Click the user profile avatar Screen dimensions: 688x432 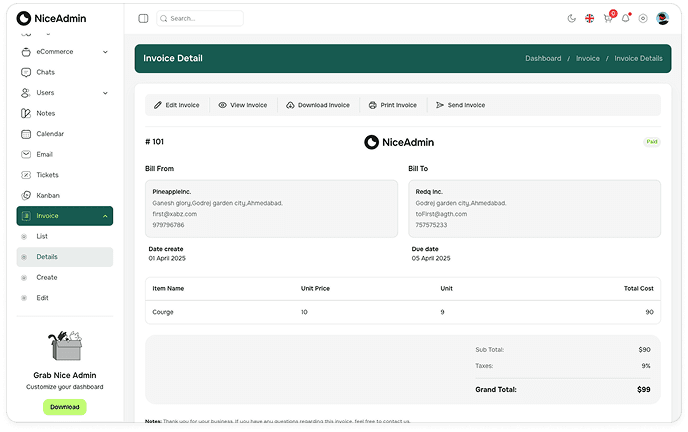click(x=662, y=18)
